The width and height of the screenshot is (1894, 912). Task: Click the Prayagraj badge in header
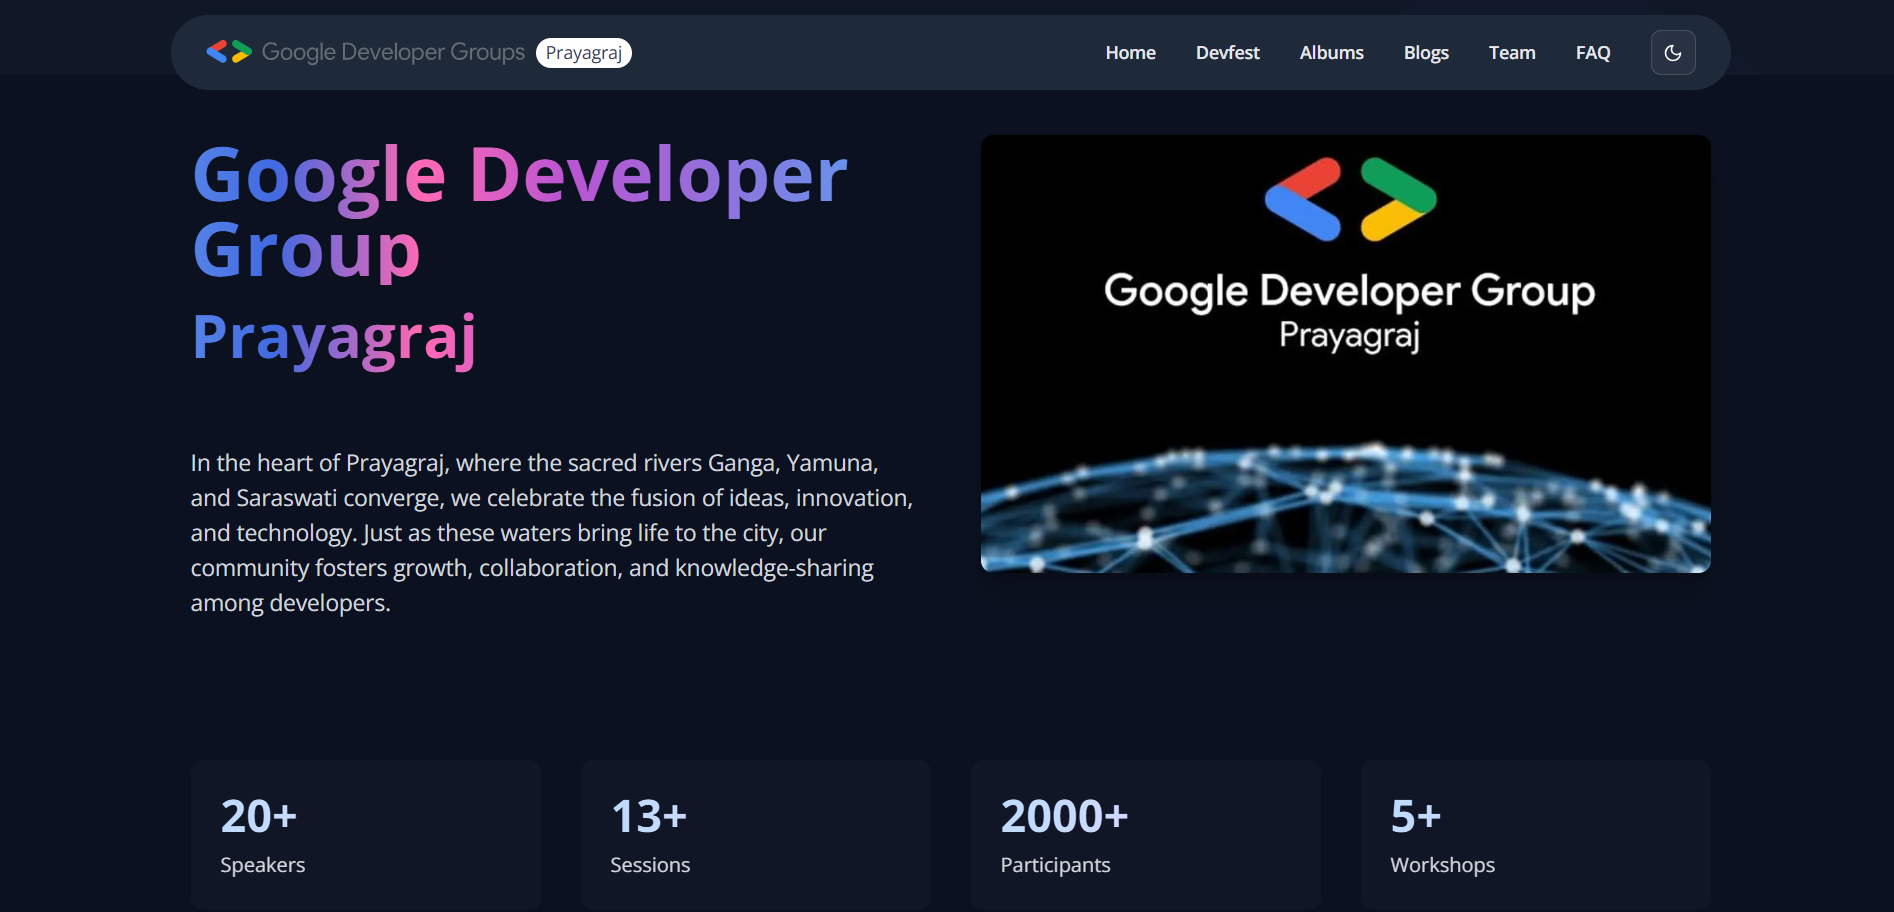click(x=584, y=53)
